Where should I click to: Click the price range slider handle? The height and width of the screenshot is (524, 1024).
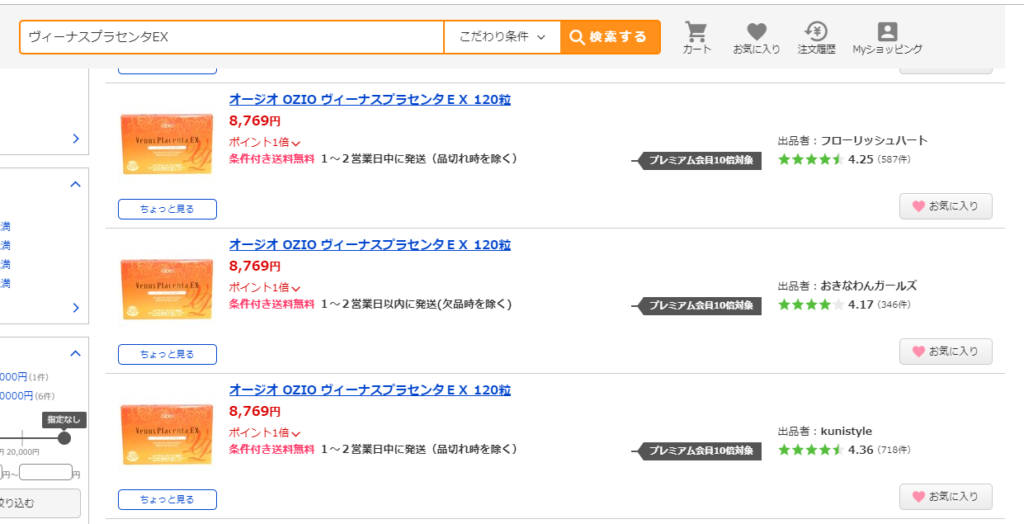tap(64, 438)
